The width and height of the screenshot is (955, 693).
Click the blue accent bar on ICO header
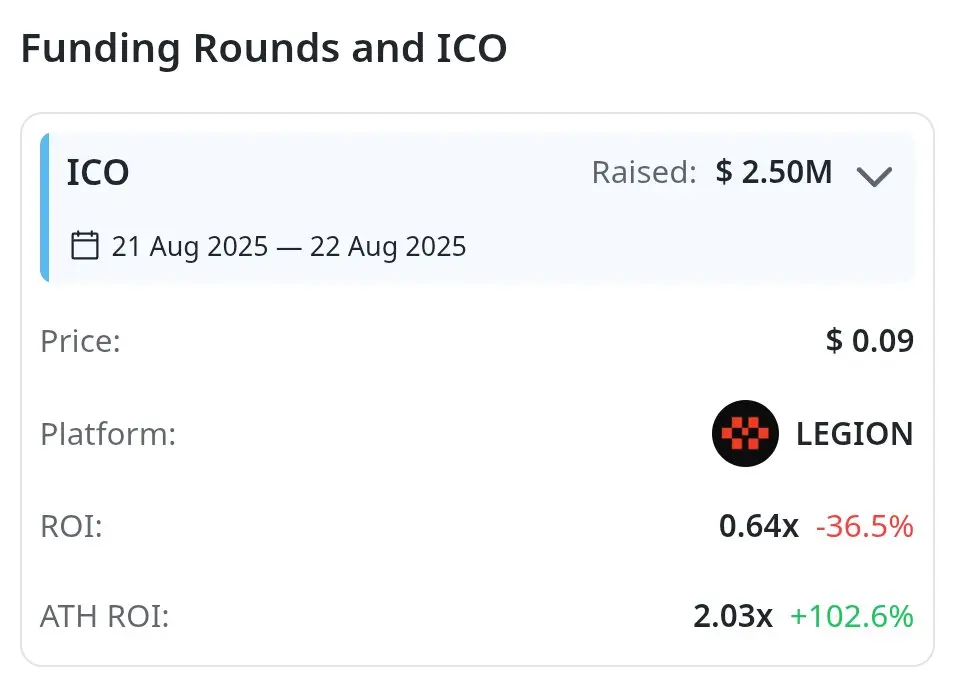click(x=45, y=208)
